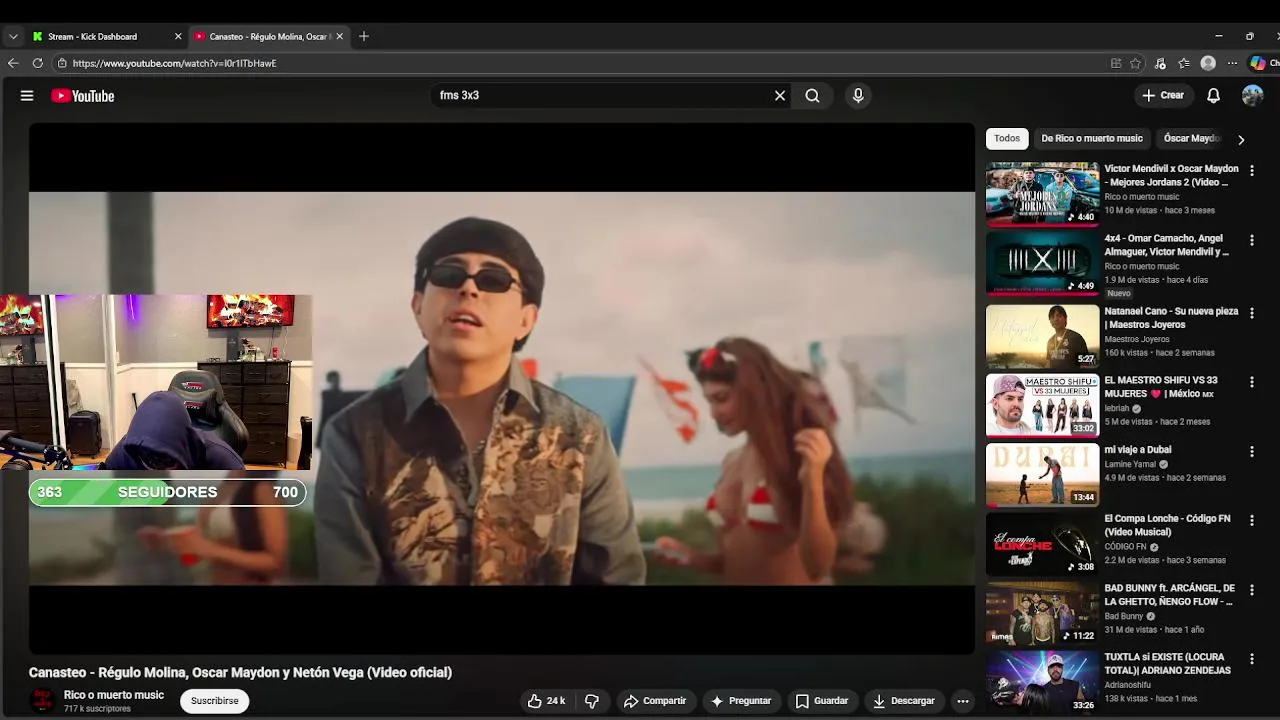Open the 4x4 video thumbnail

[1042, 264]
